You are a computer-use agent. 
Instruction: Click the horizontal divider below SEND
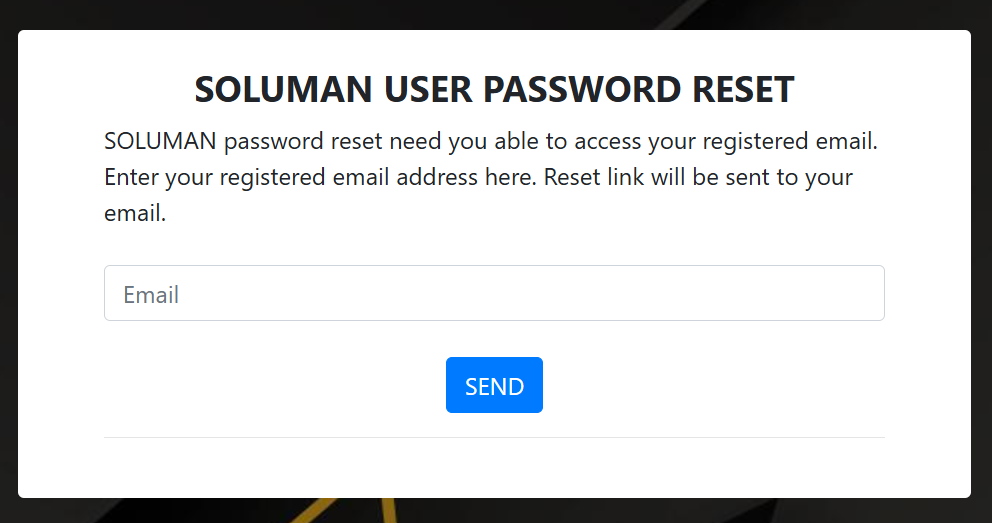494,437
